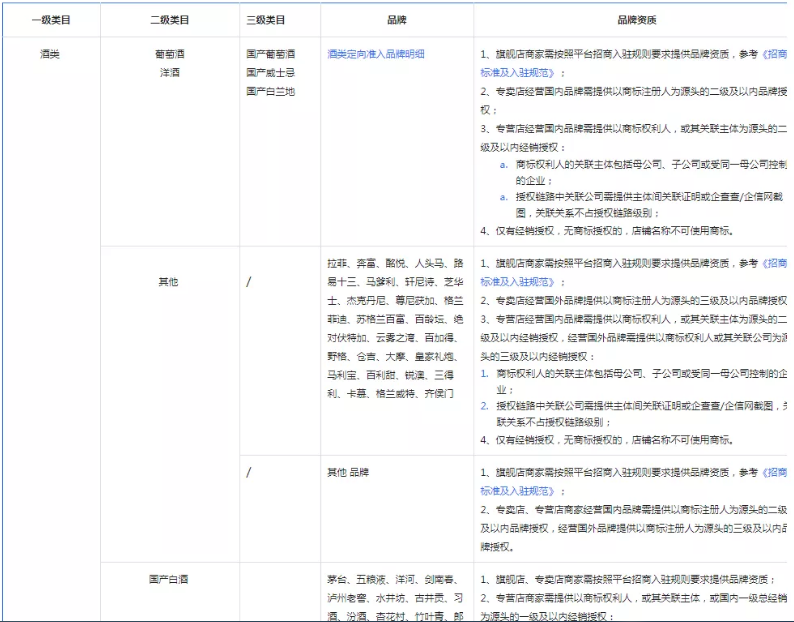Click the brand line containing 卡慕、格兰威特、齐侯门
The image size is (794, 622).
390,394
